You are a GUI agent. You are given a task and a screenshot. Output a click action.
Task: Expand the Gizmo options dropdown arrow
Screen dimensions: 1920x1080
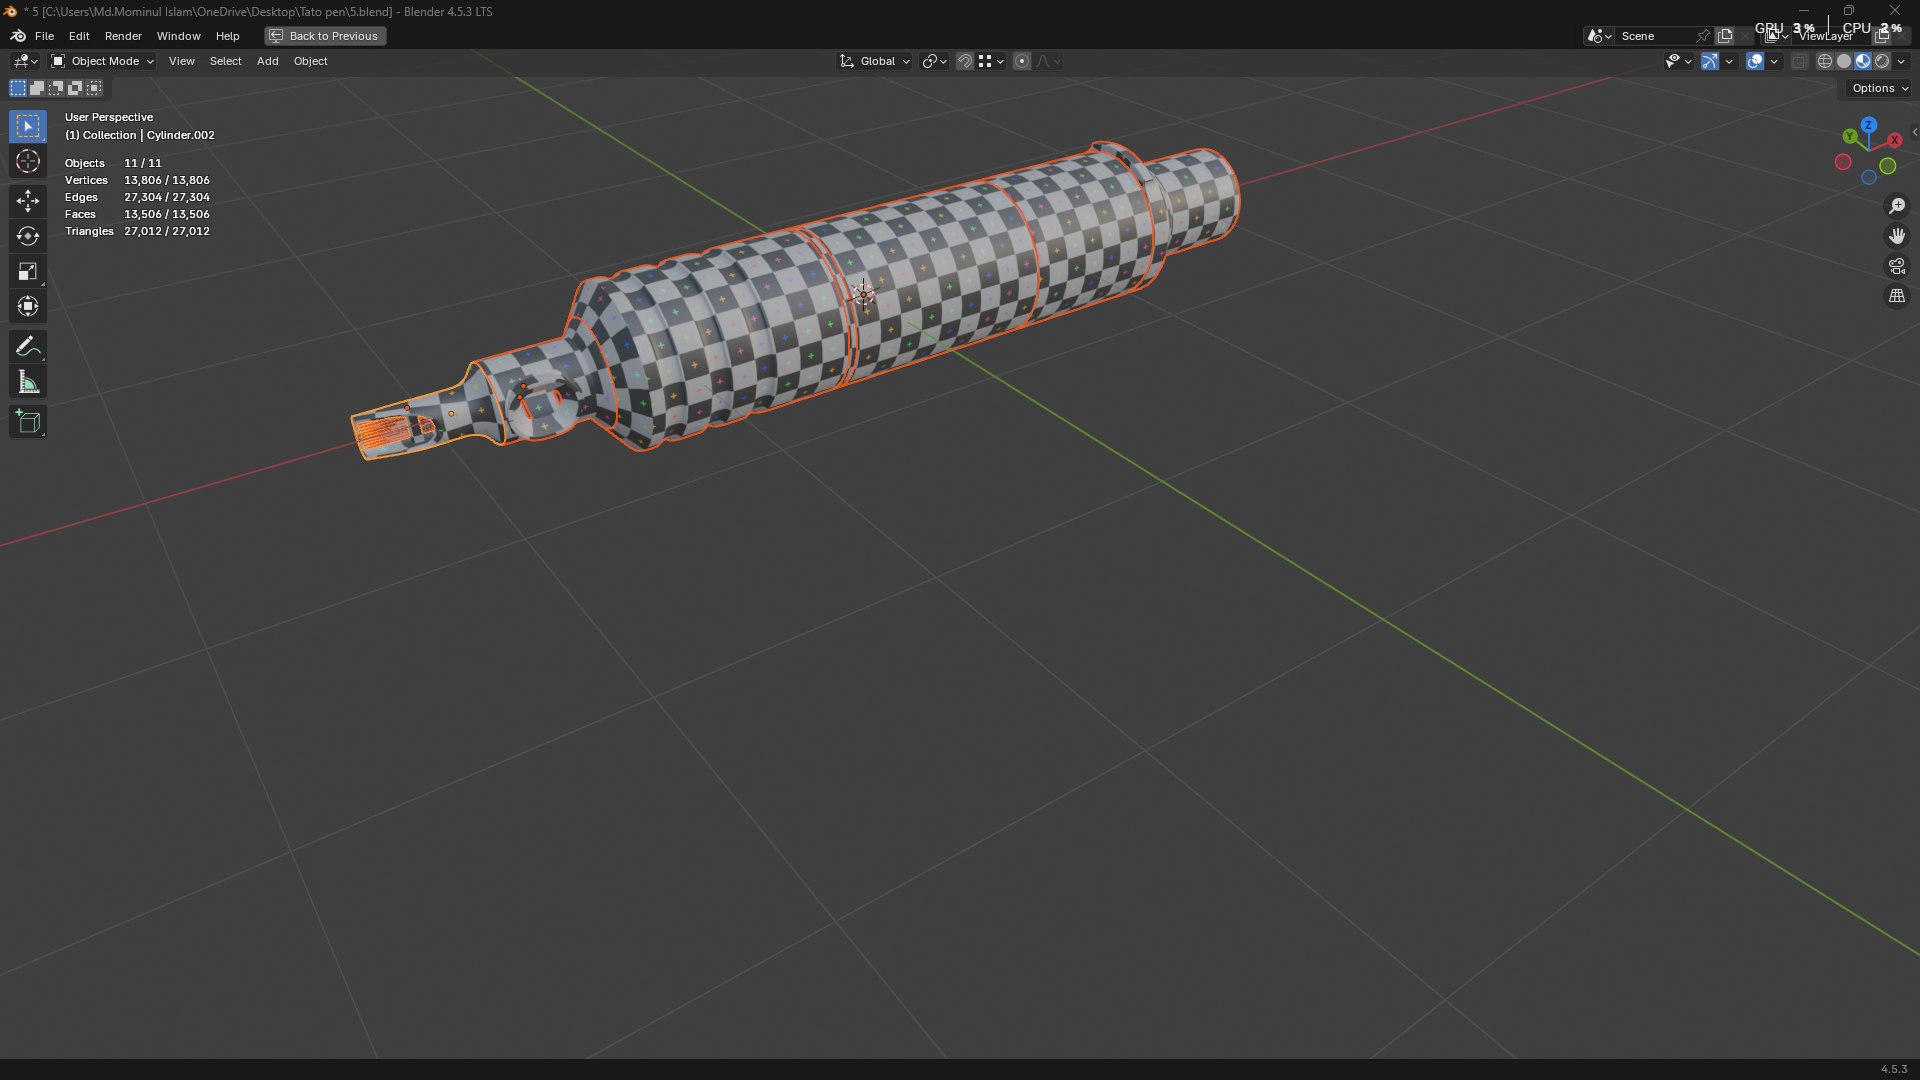(1729, 61)
